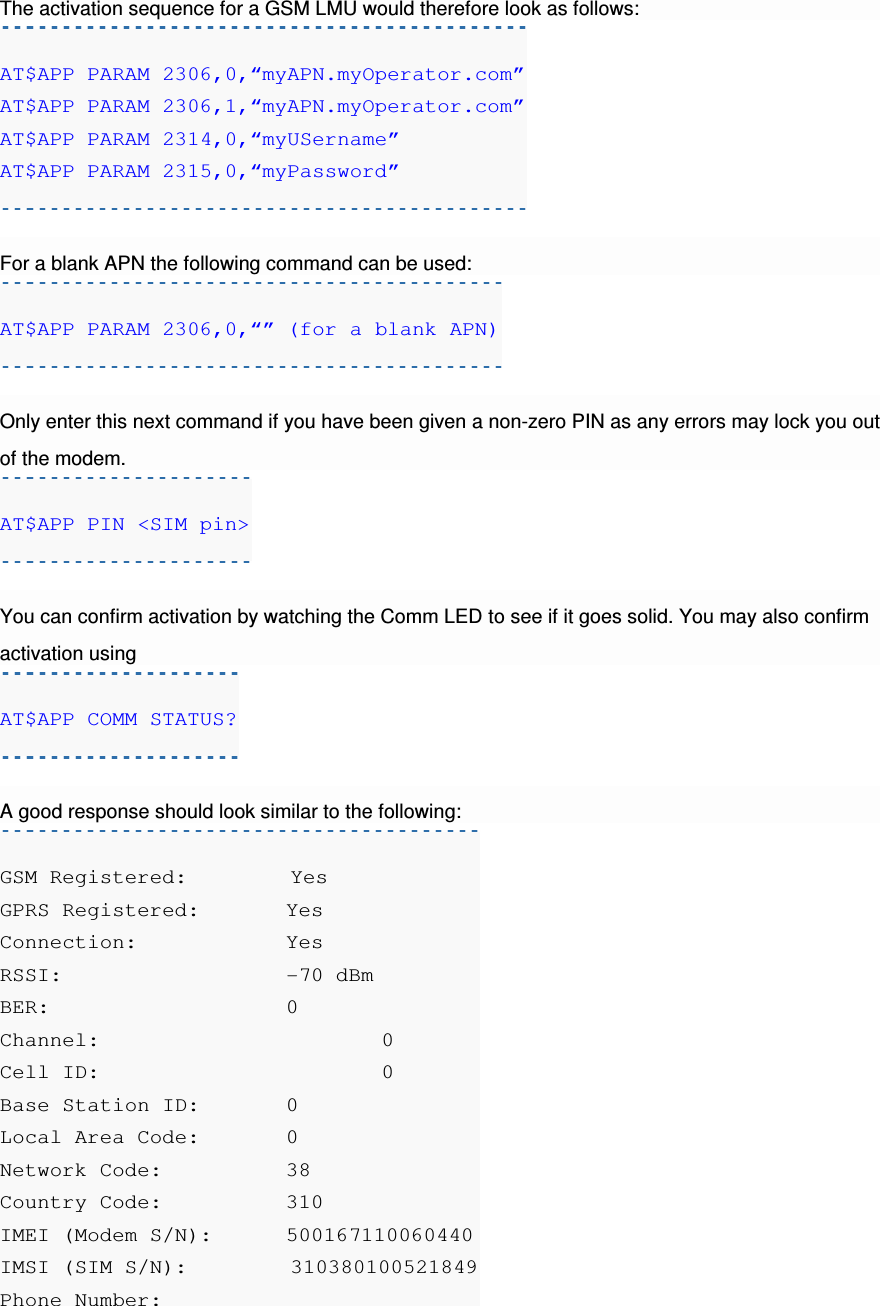Click the 'BER:' response line
Screen dimensions: 880x1306
coord(150,1007)
